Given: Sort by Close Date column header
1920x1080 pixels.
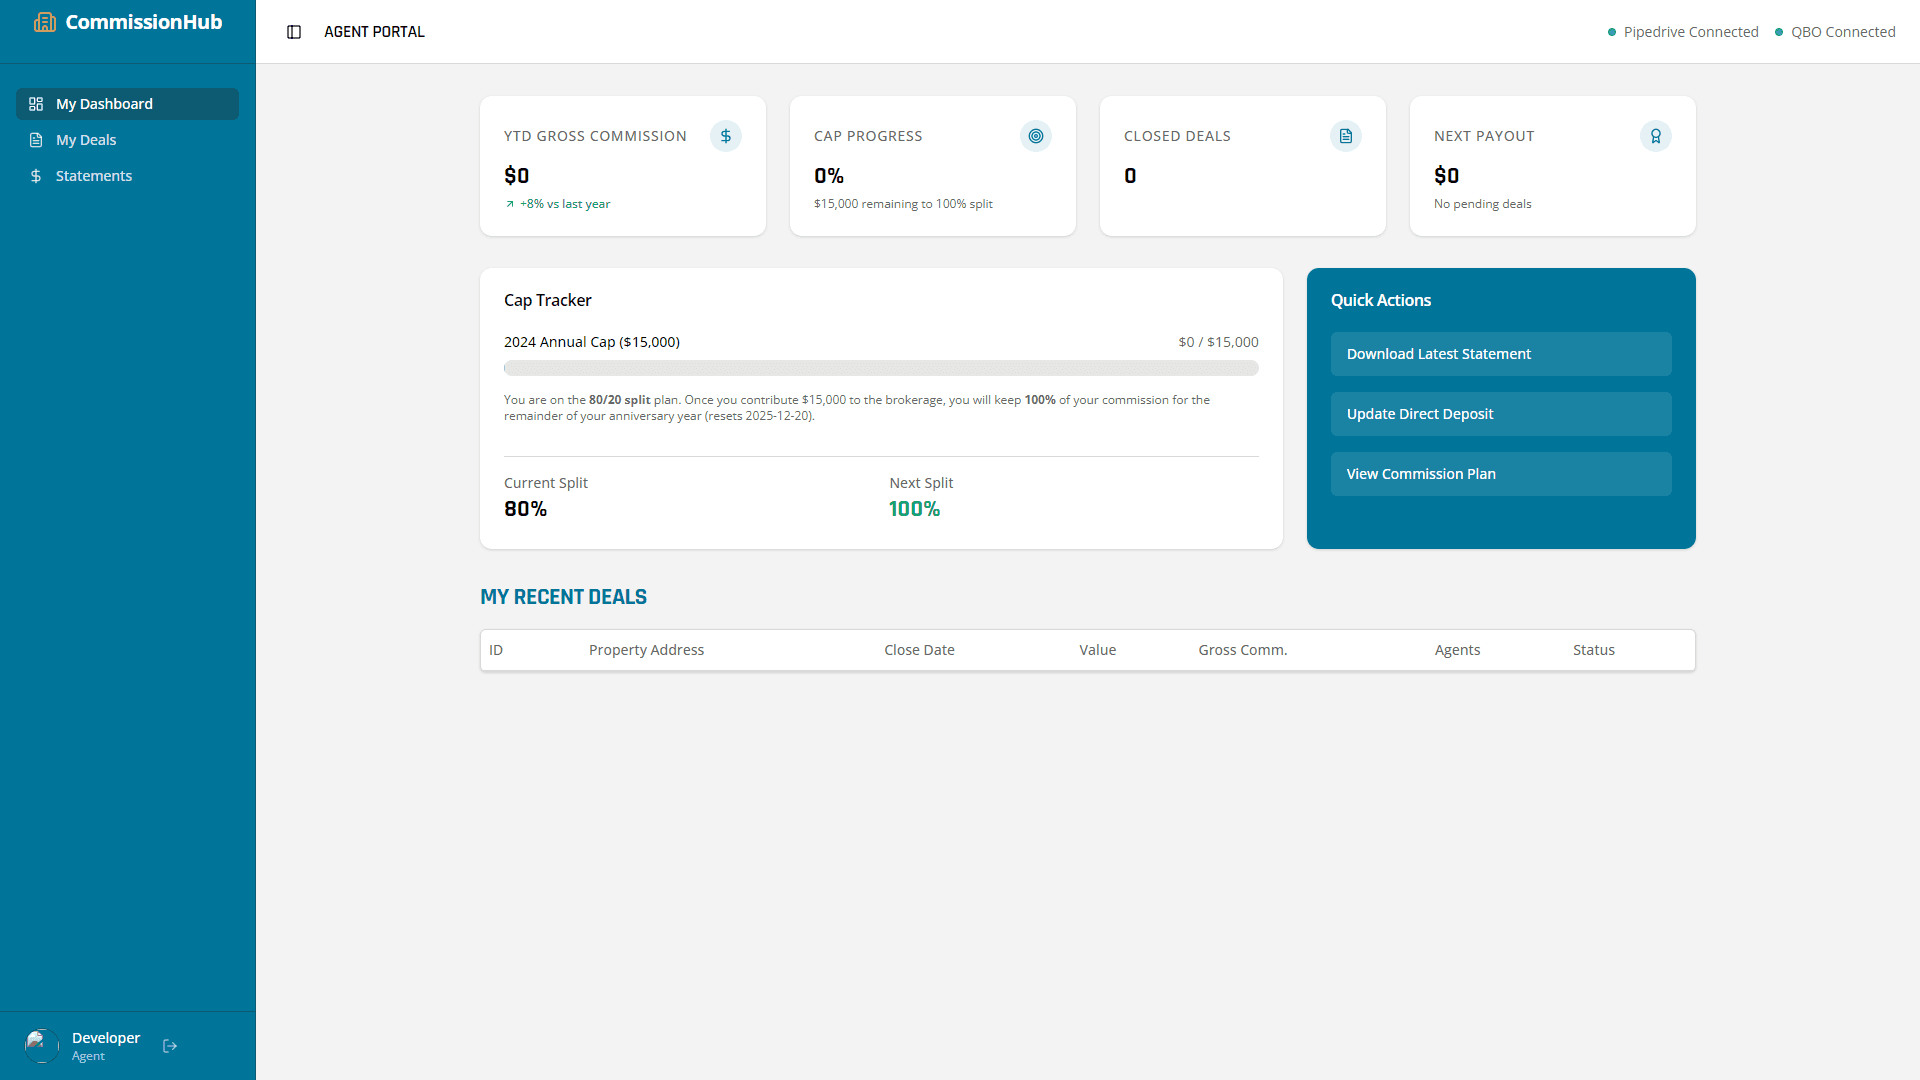Looking at the screenshot, I should click(x=919, y=650).
